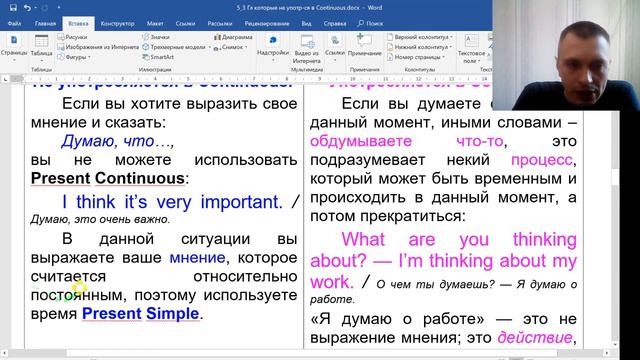
Task: Open the Undo history dropdown arrow
Action: point(36,8)
